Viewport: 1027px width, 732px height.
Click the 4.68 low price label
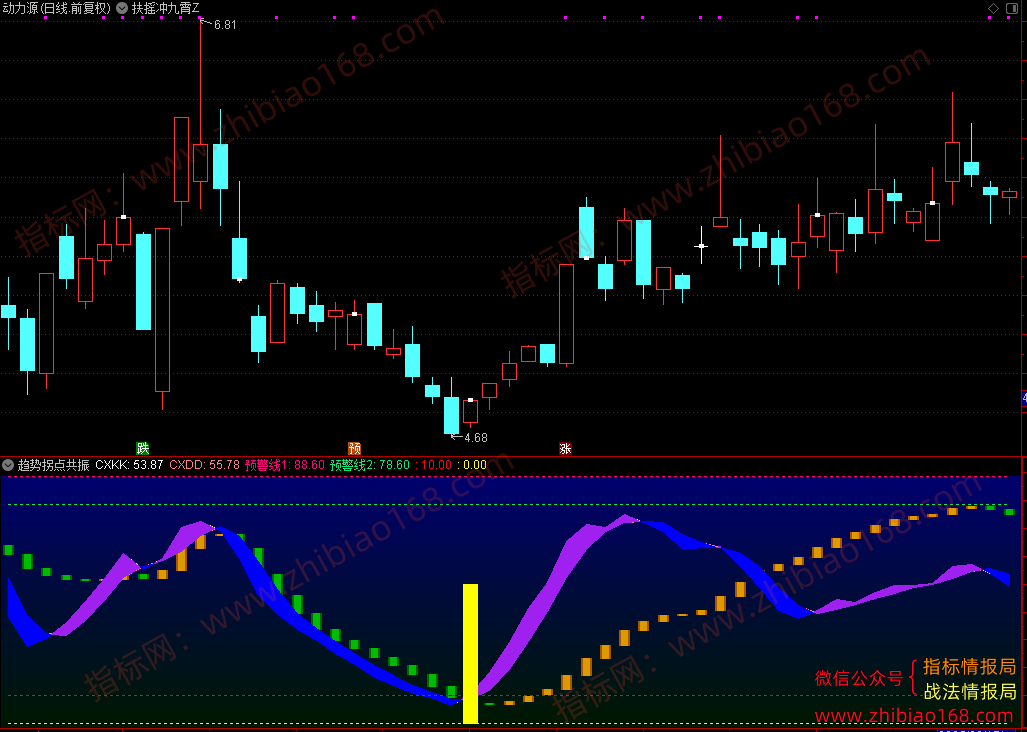476,437
